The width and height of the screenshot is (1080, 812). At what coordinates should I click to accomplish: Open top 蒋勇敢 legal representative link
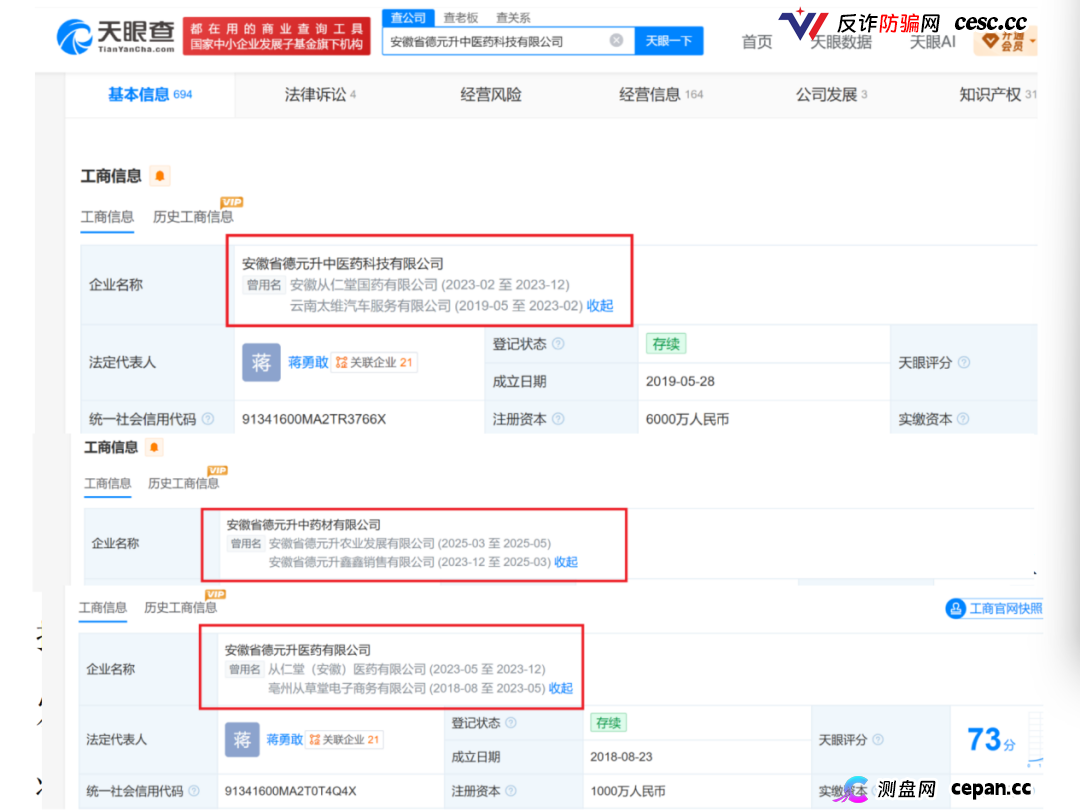(308, 362)
